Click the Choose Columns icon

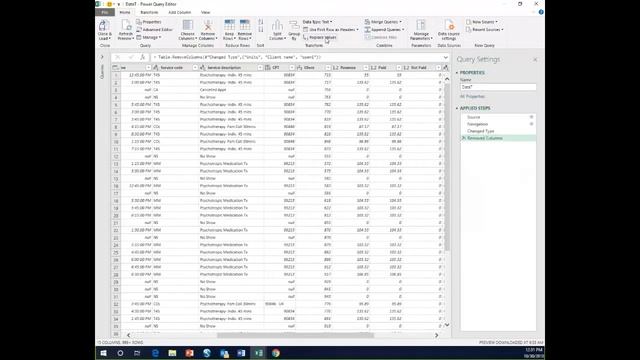(x=187, y=26)
